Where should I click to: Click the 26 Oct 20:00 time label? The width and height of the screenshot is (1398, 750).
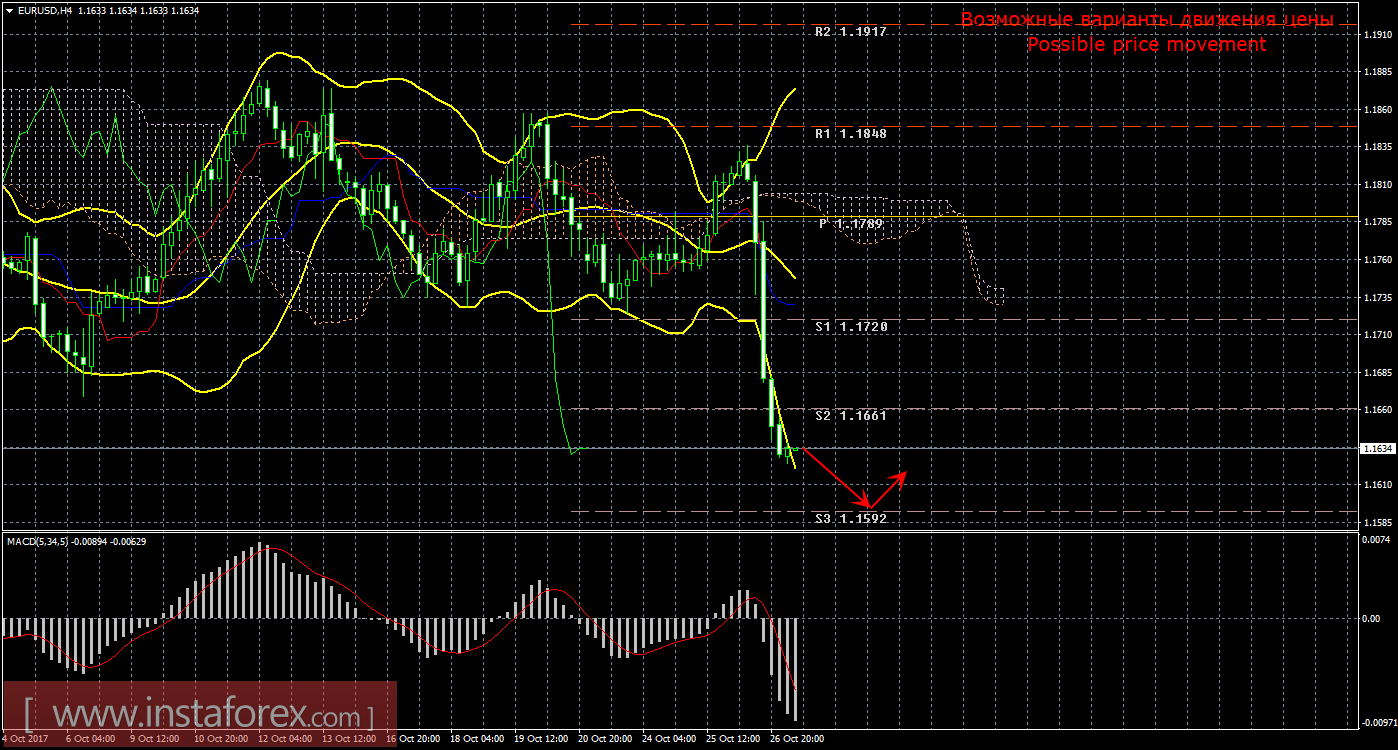click(x=798, y=739)
